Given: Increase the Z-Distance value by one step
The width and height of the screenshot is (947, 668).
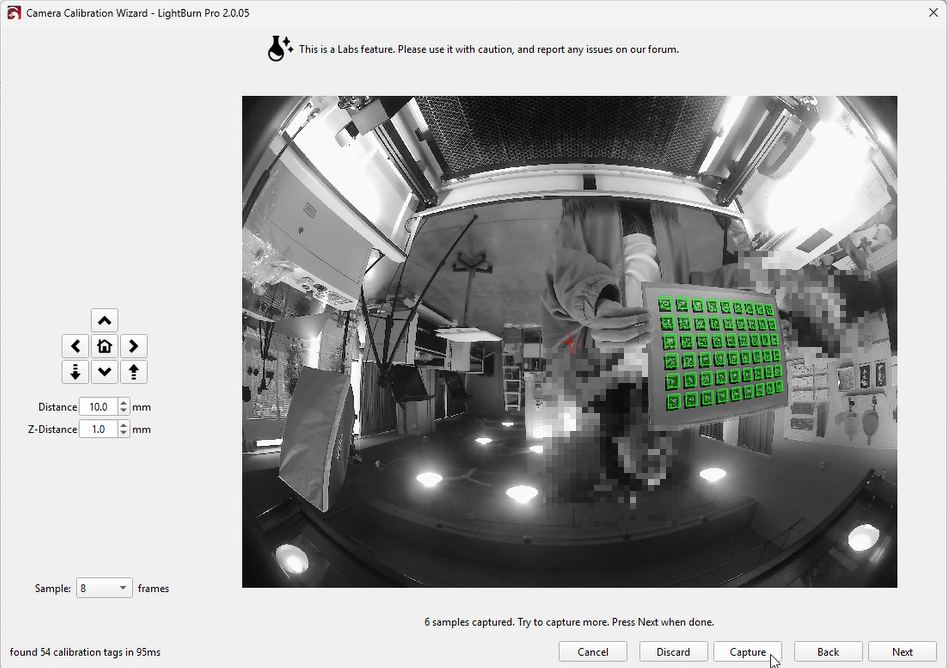Looking at the screenshot, I should [x=124, y=425].
